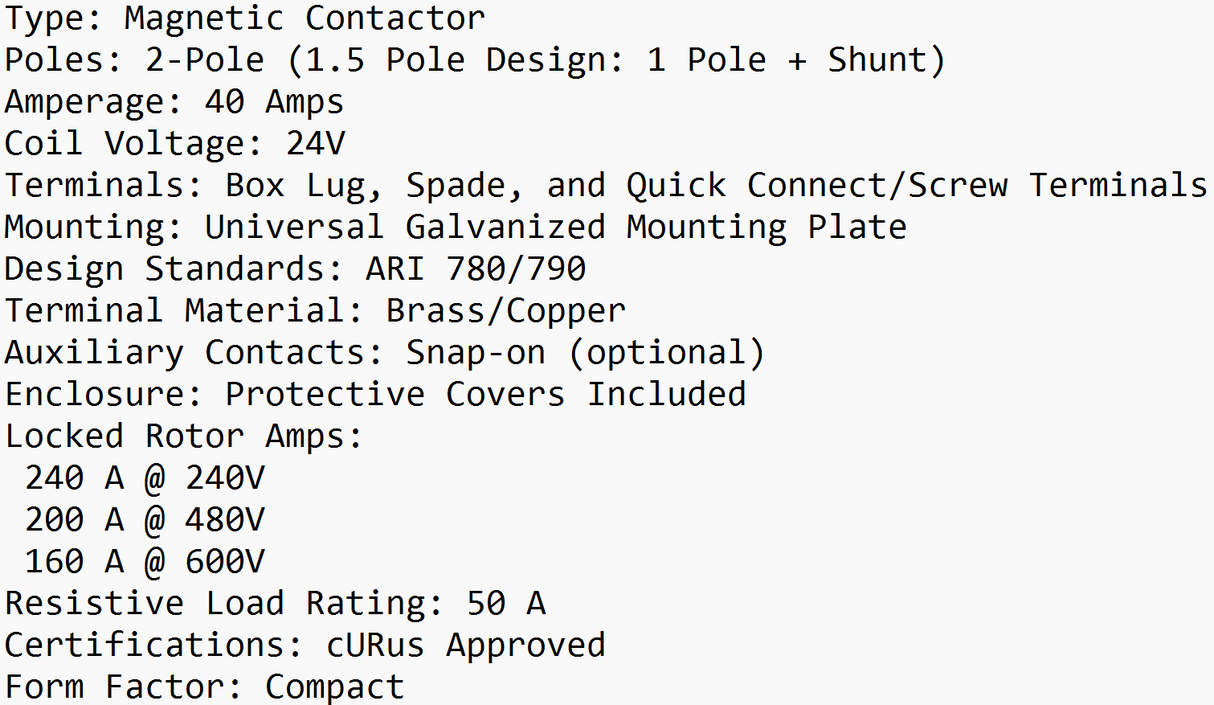Click the 'Coil Voltage: 24V' line
This screenshot has height=705, width=1214.
[174, 144]
